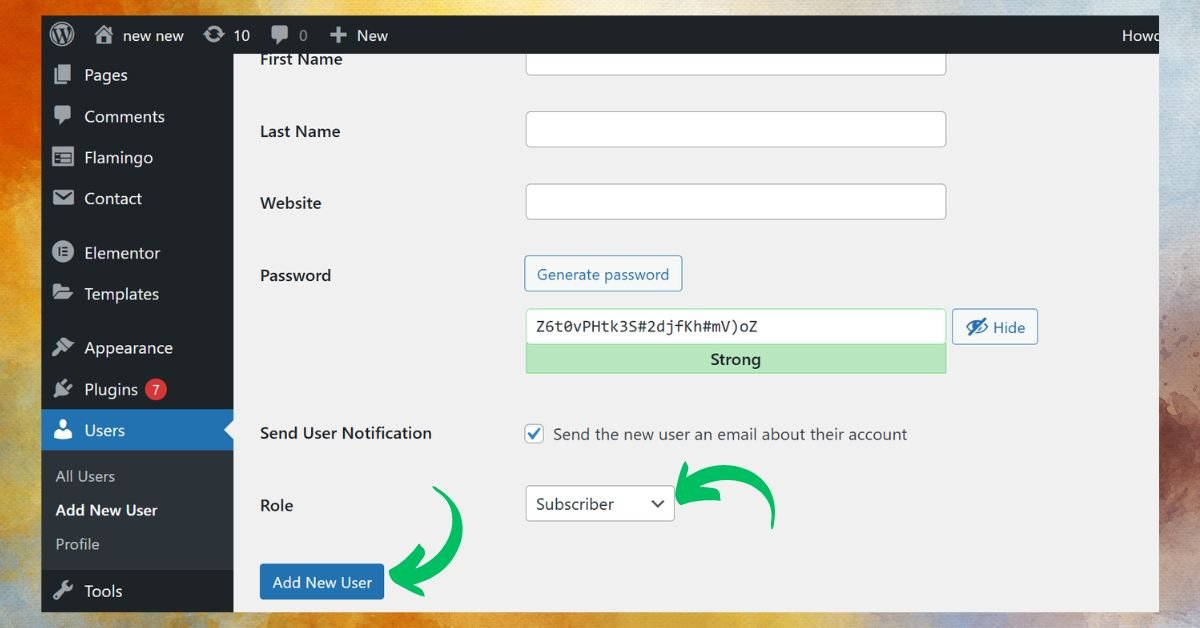Click the Password field label
Screen dimensions: 1200x628
(x=295, y=275)
